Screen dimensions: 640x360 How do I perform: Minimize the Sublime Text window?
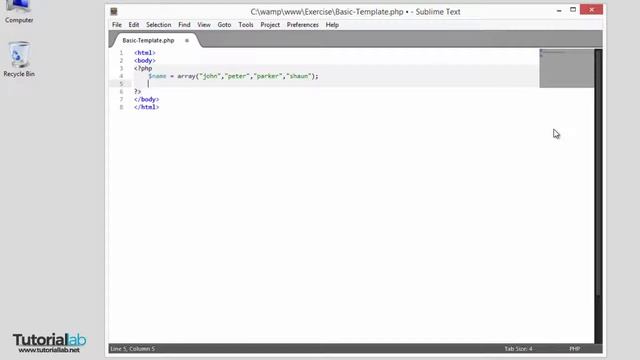(x=559, y=10)
